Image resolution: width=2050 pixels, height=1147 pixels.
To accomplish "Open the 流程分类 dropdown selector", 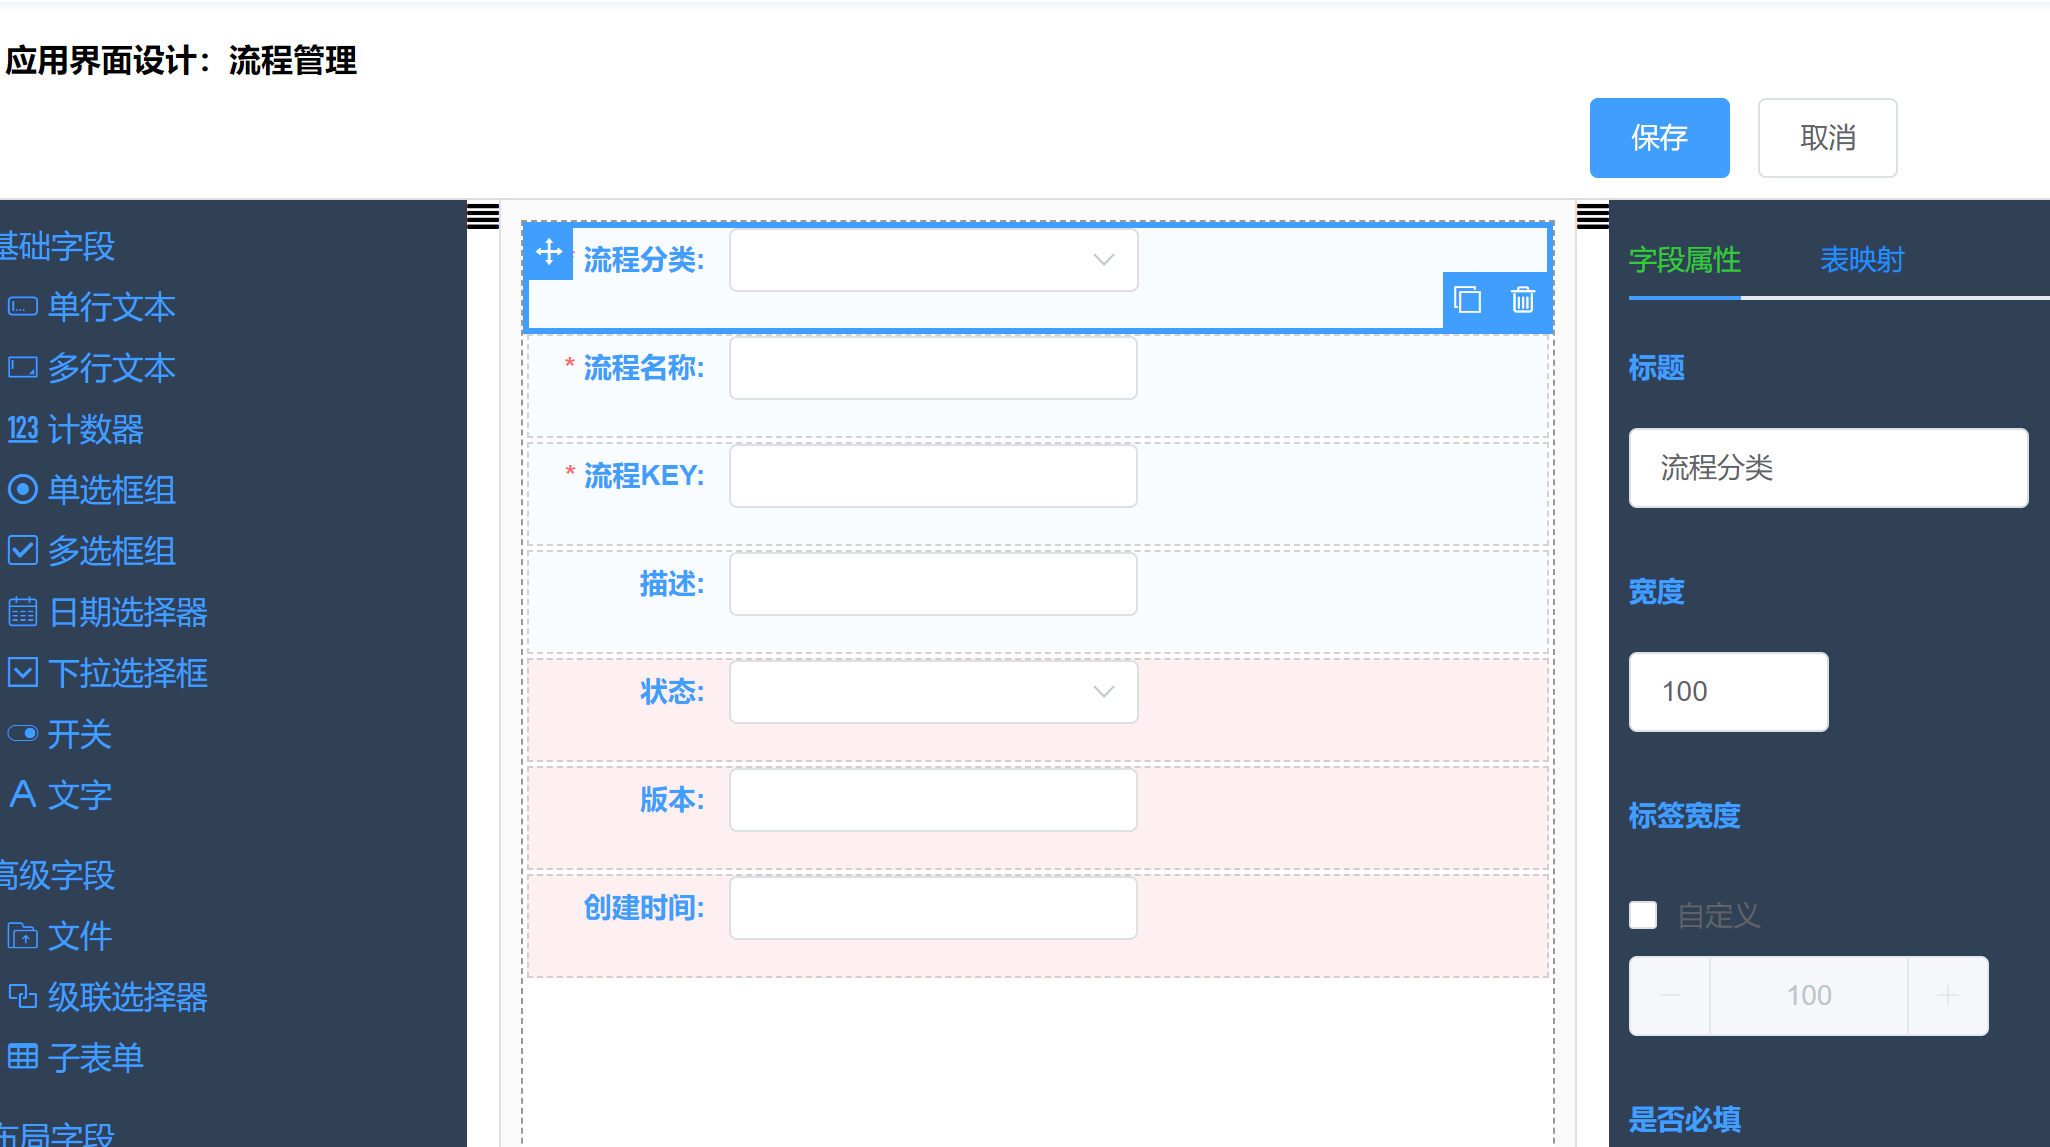I will [932, 260].
